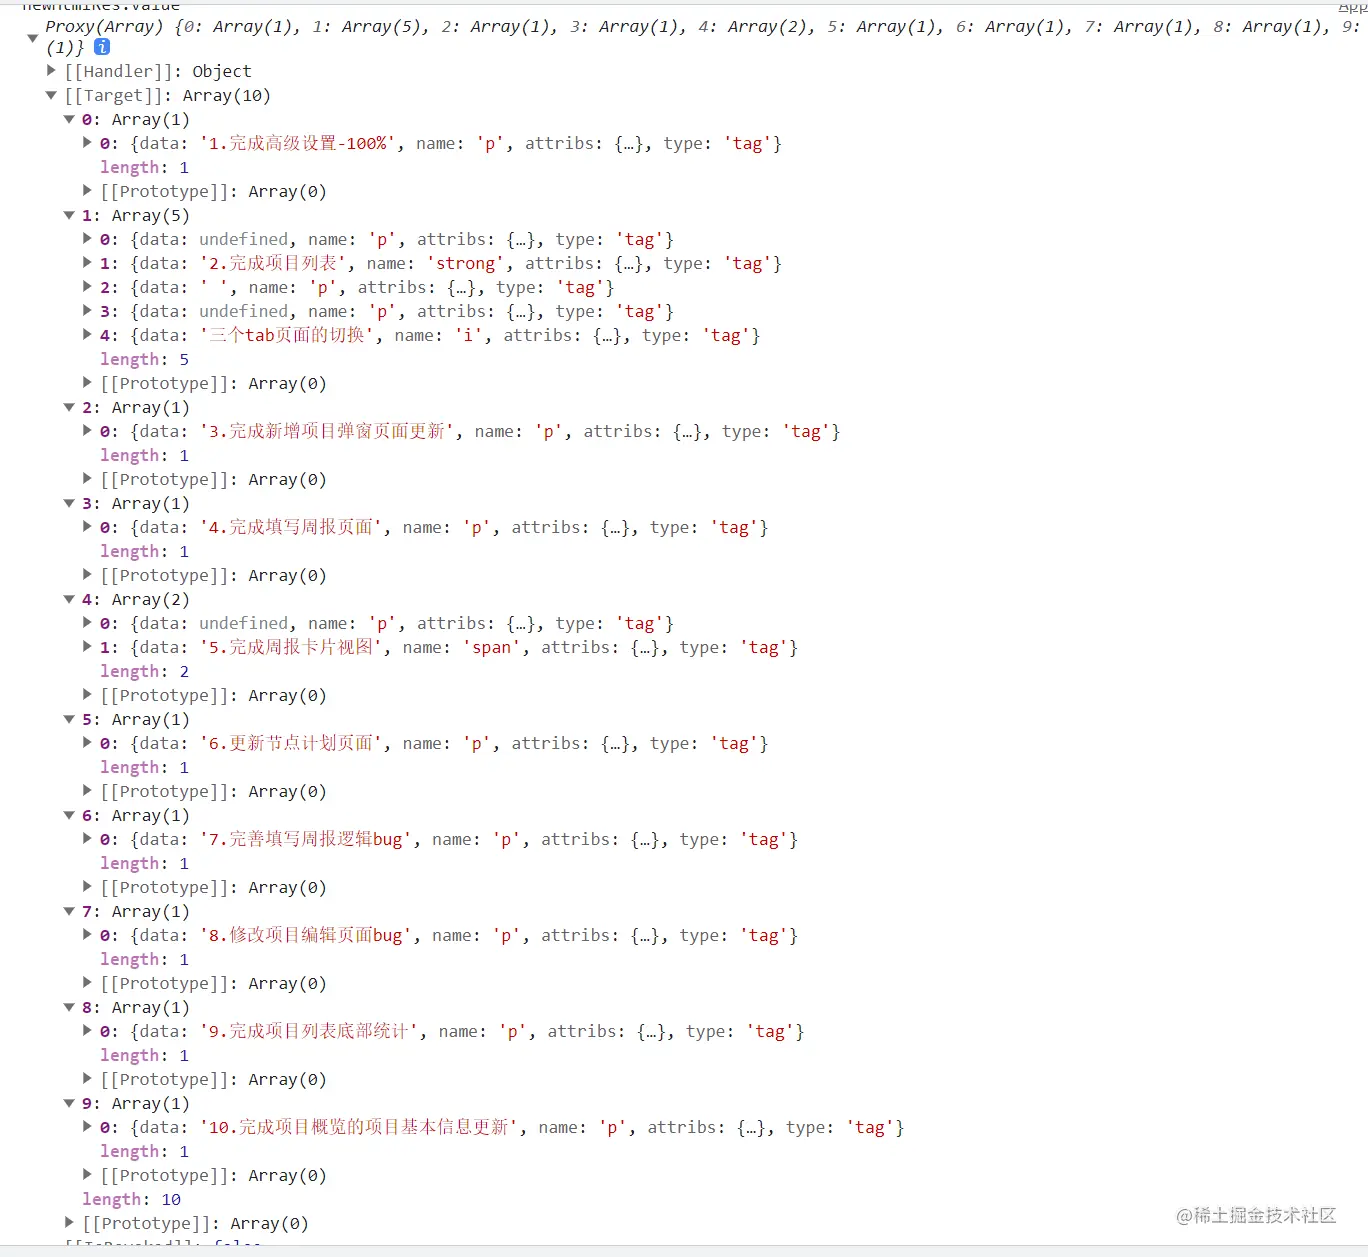
Task: Click the name value 'i'
Action: point(469,335)
